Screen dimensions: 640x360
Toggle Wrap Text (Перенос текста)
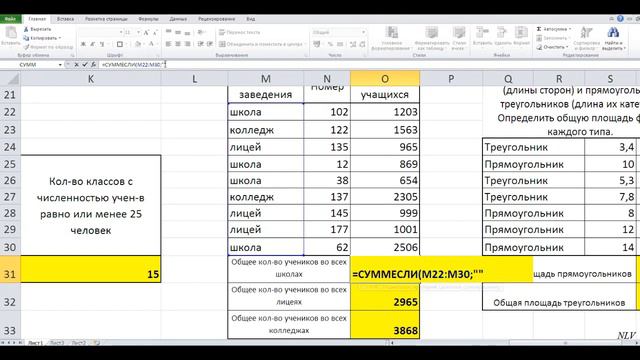240,32
